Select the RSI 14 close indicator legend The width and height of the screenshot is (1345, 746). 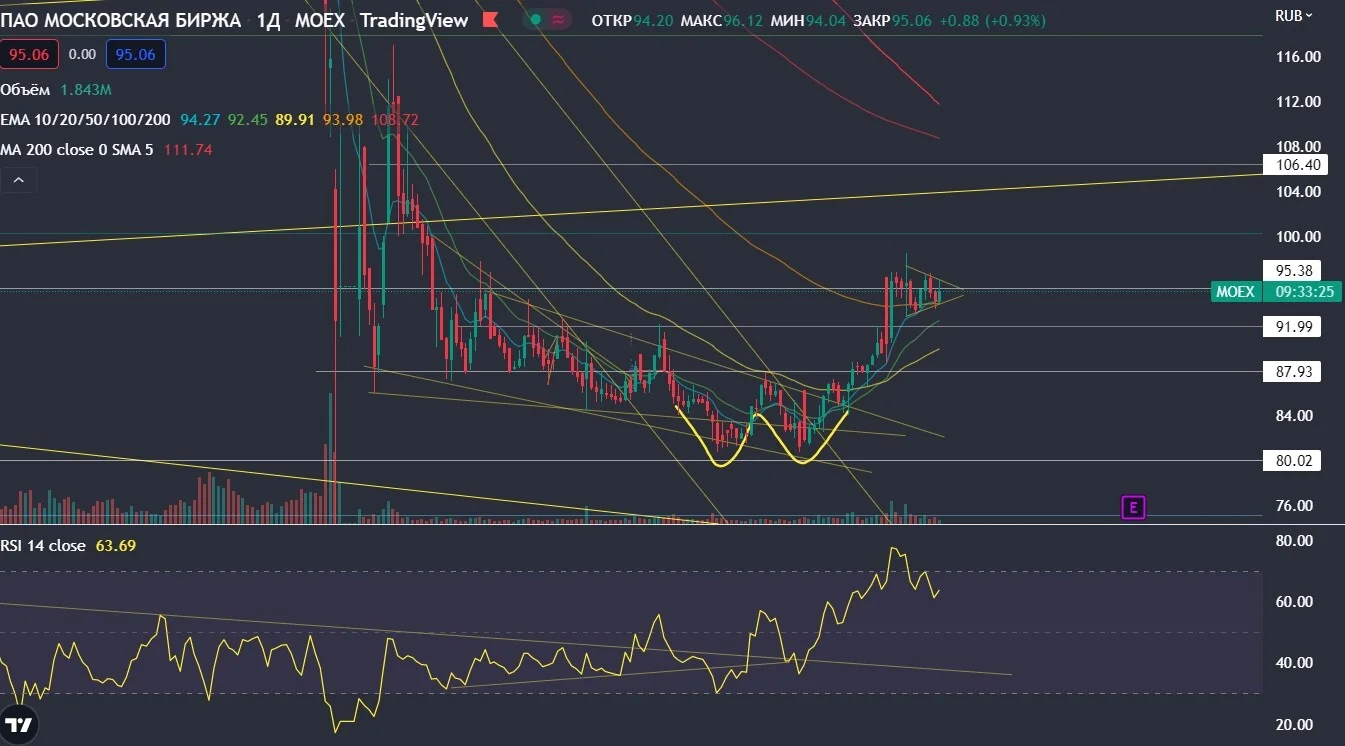click(x=43, y=545)
